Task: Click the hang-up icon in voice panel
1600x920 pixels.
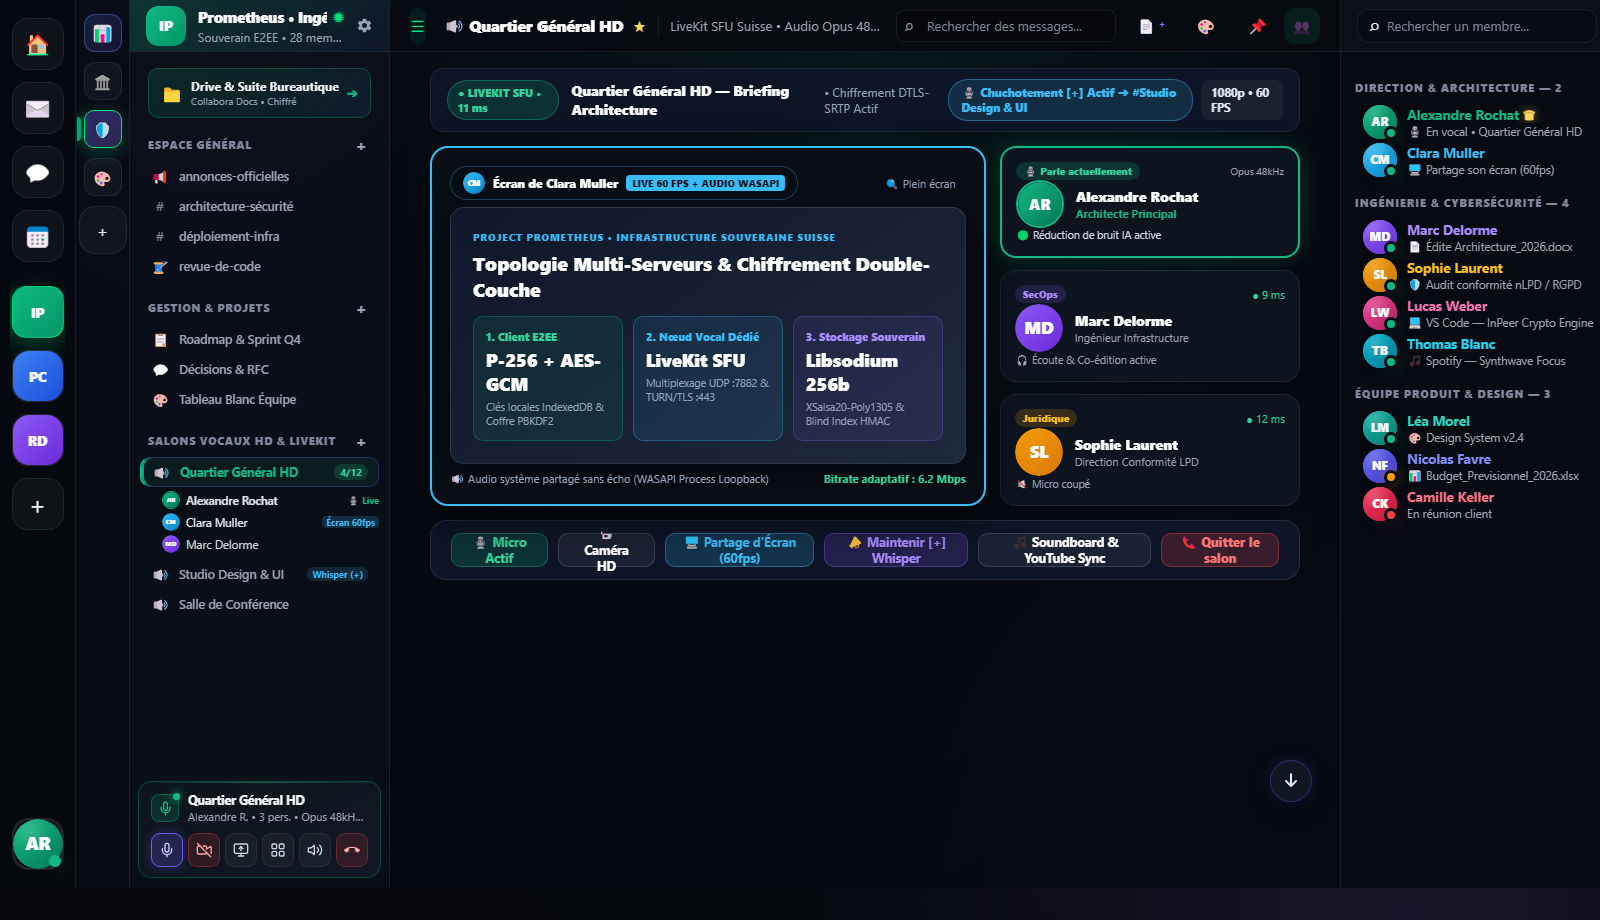Action: coord(352,850)
